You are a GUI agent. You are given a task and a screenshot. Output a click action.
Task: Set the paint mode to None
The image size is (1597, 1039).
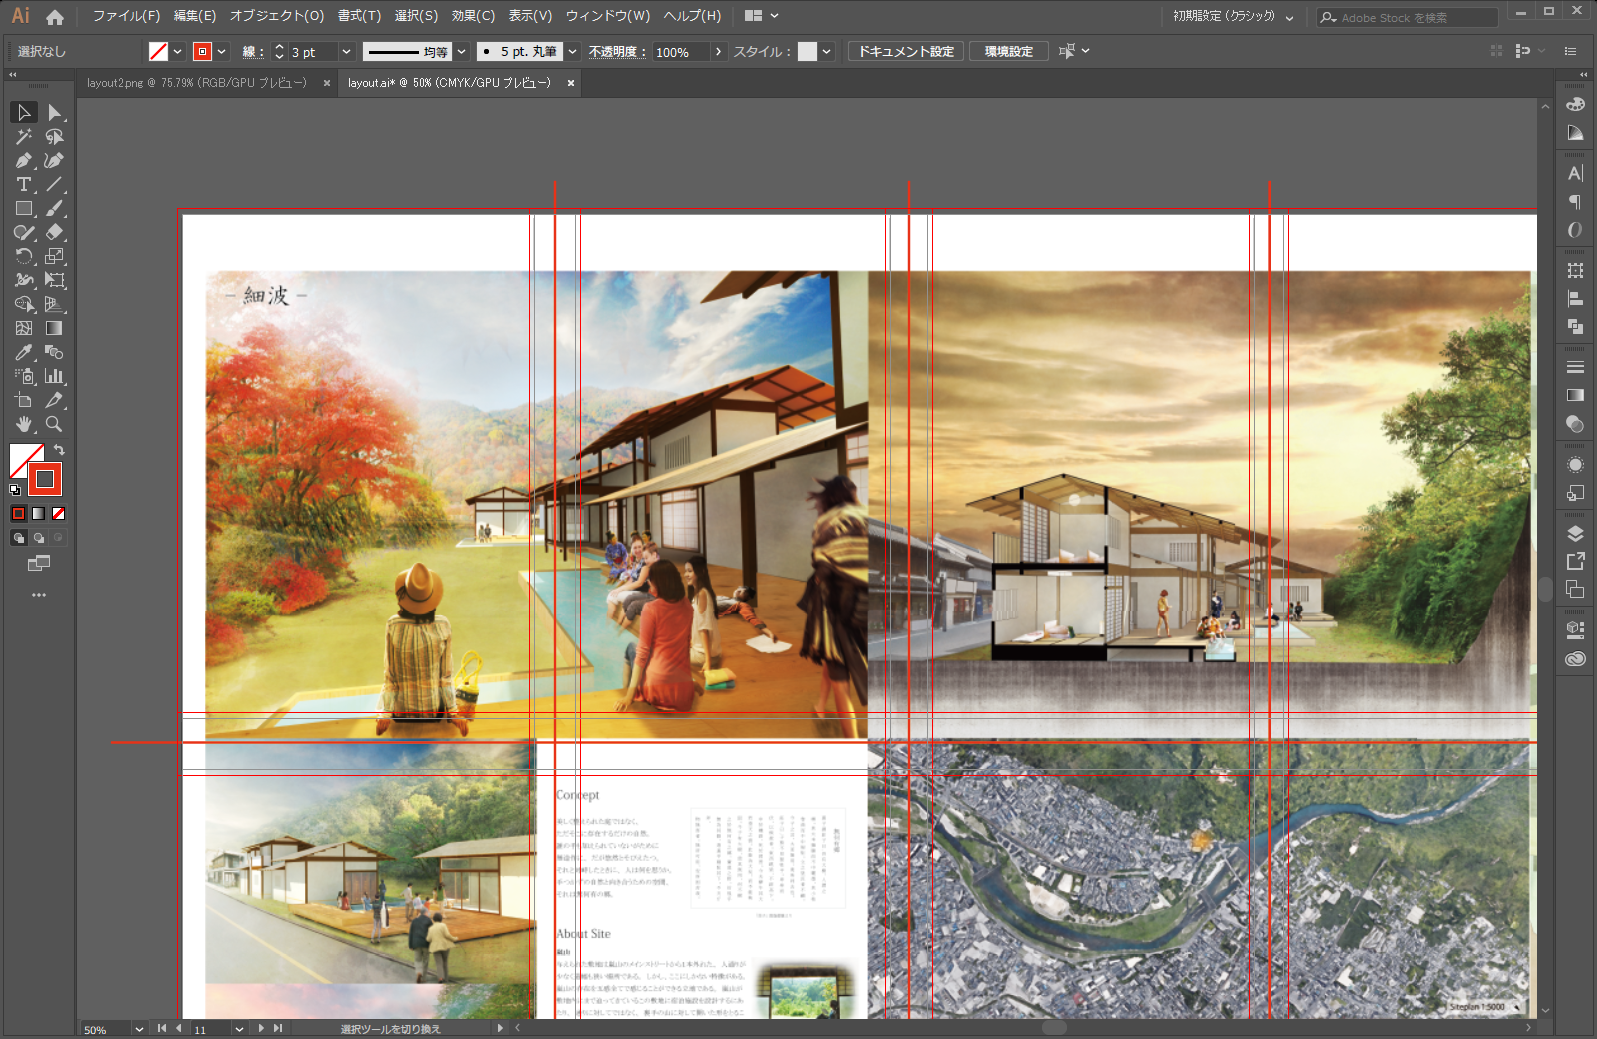(x=58, y=514)
